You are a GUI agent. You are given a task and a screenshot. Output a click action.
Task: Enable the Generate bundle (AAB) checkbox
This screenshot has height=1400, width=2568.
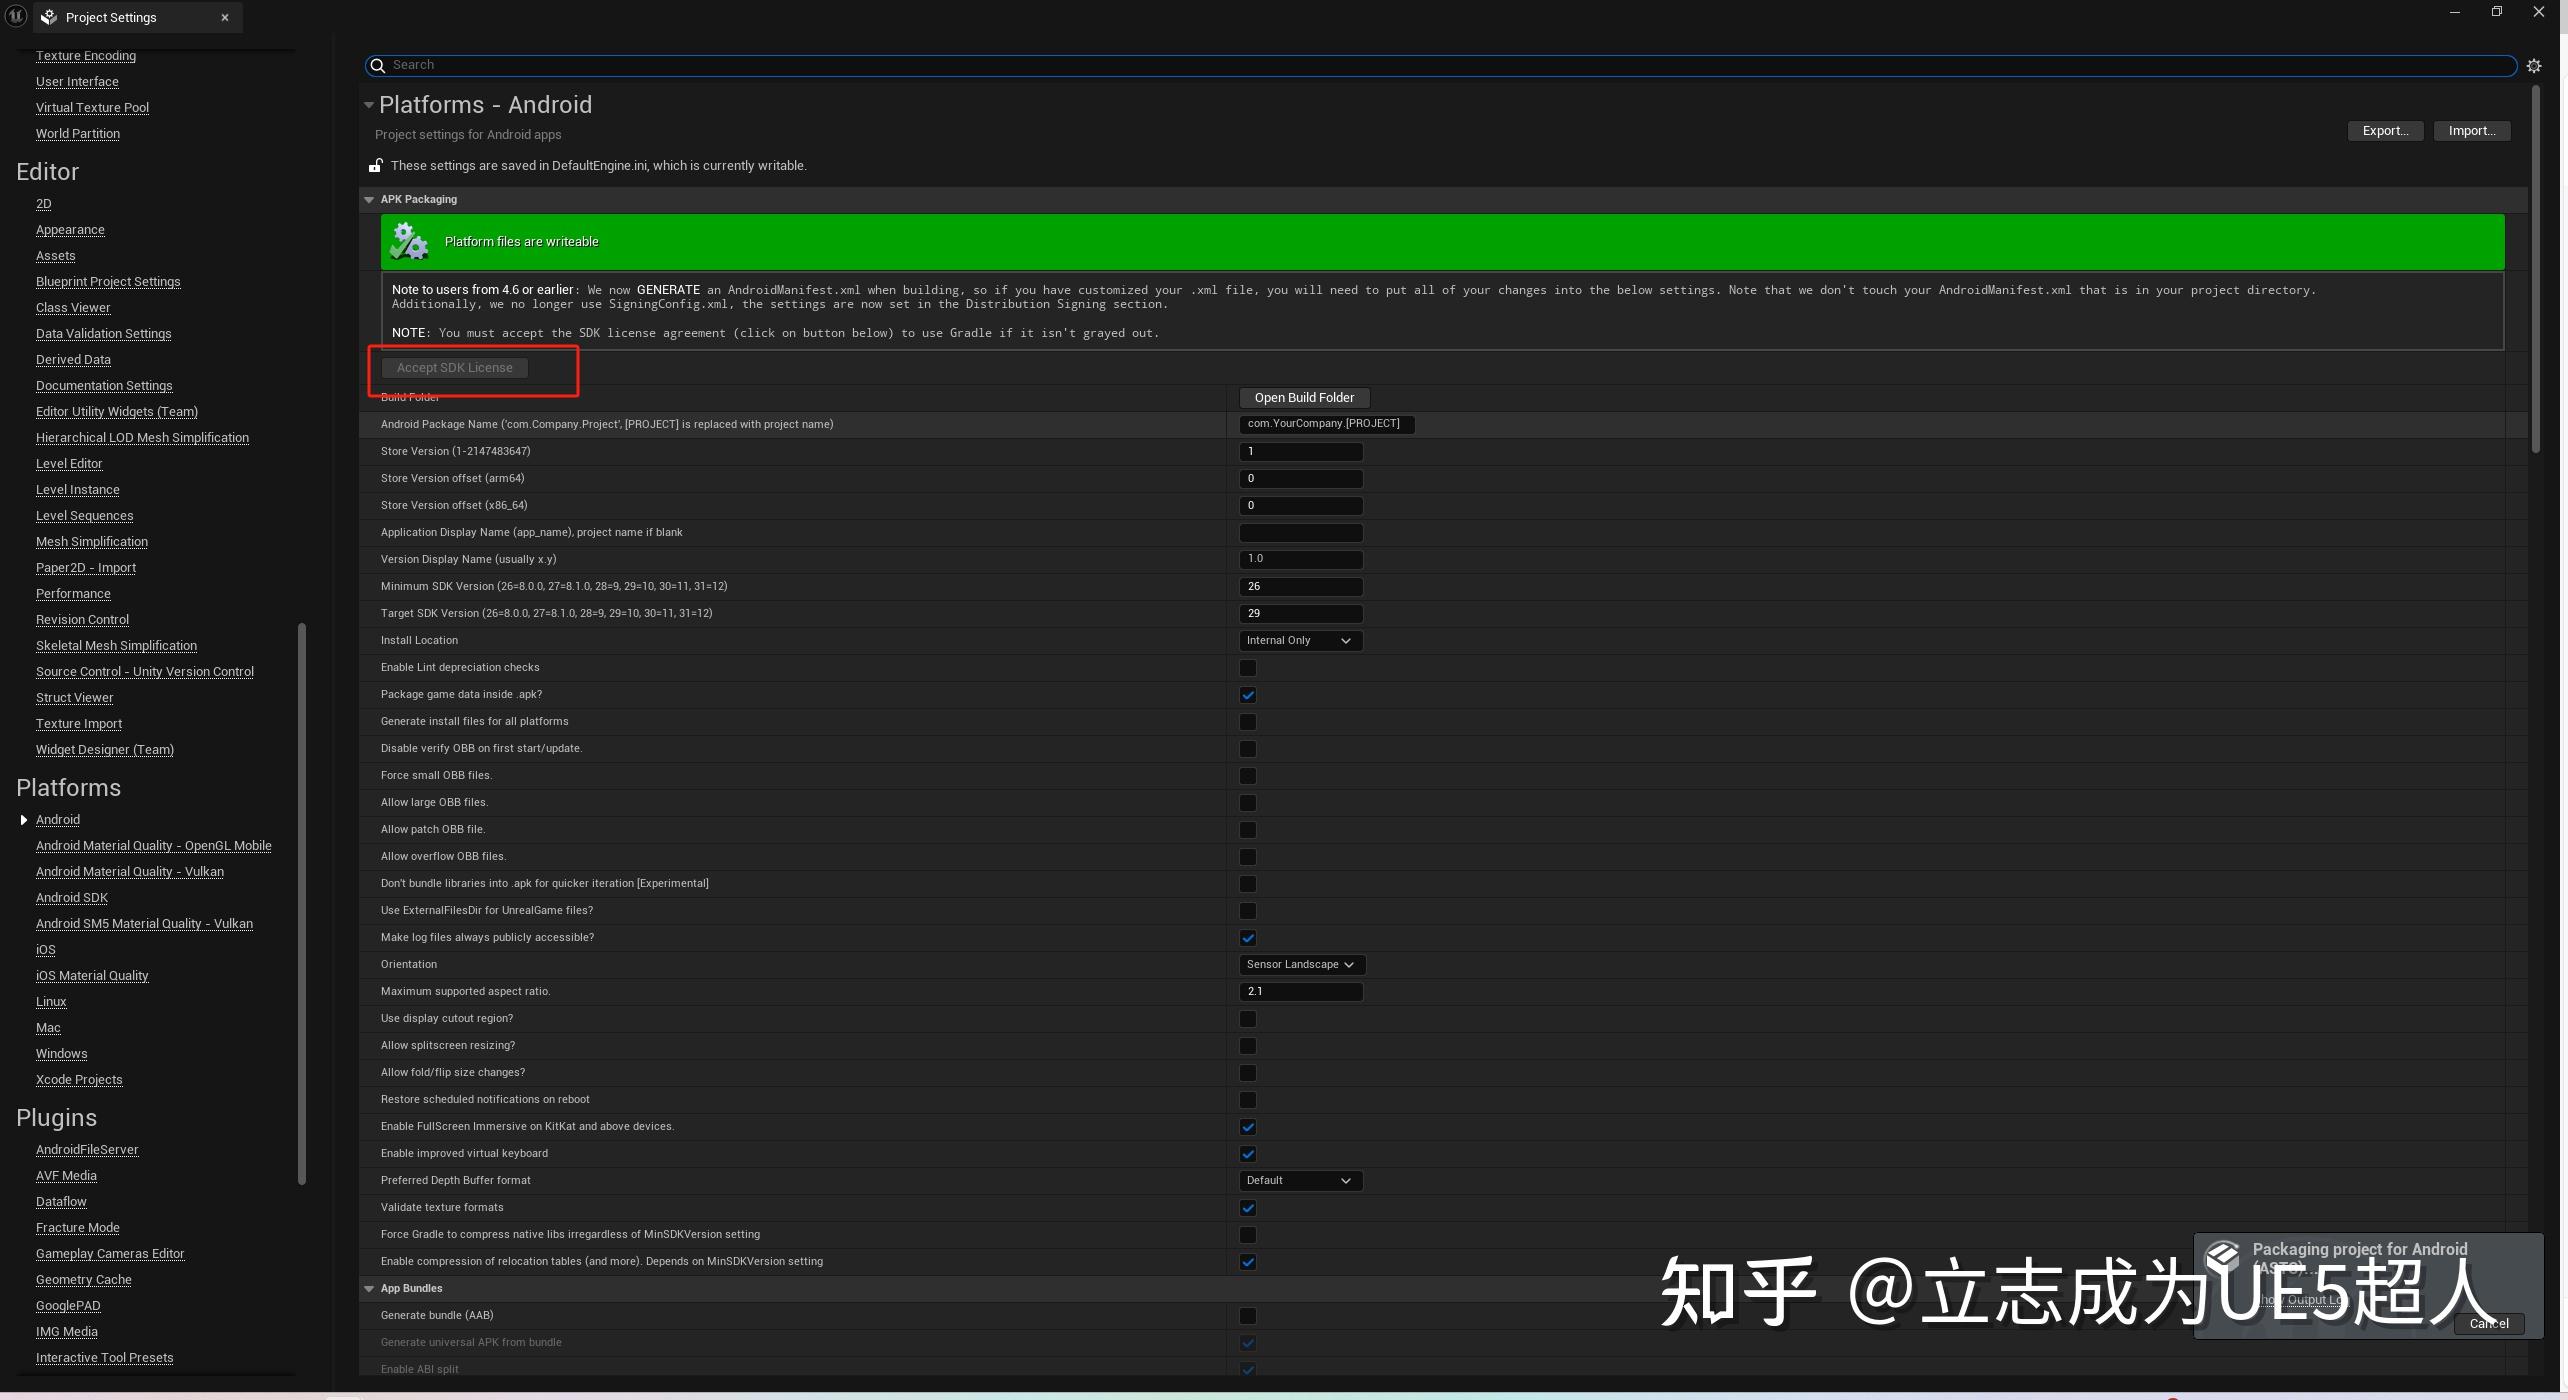click(x=1247, y=1315)
